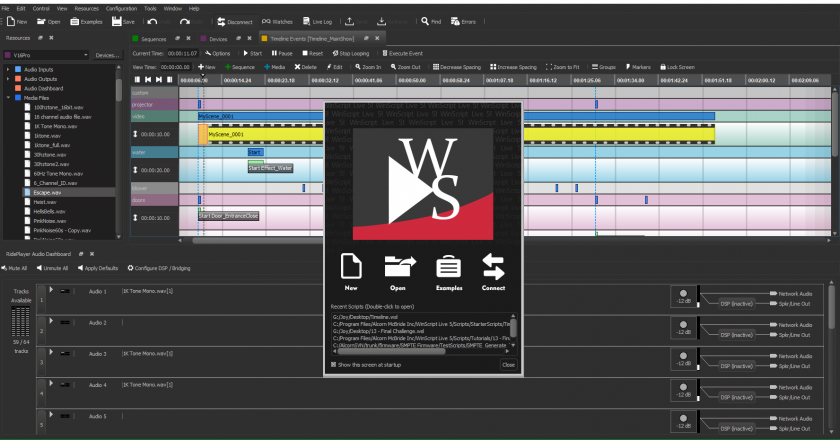Click the Send upload icon
This screenshot has height=440, width=840.
(x=349, y=21)
